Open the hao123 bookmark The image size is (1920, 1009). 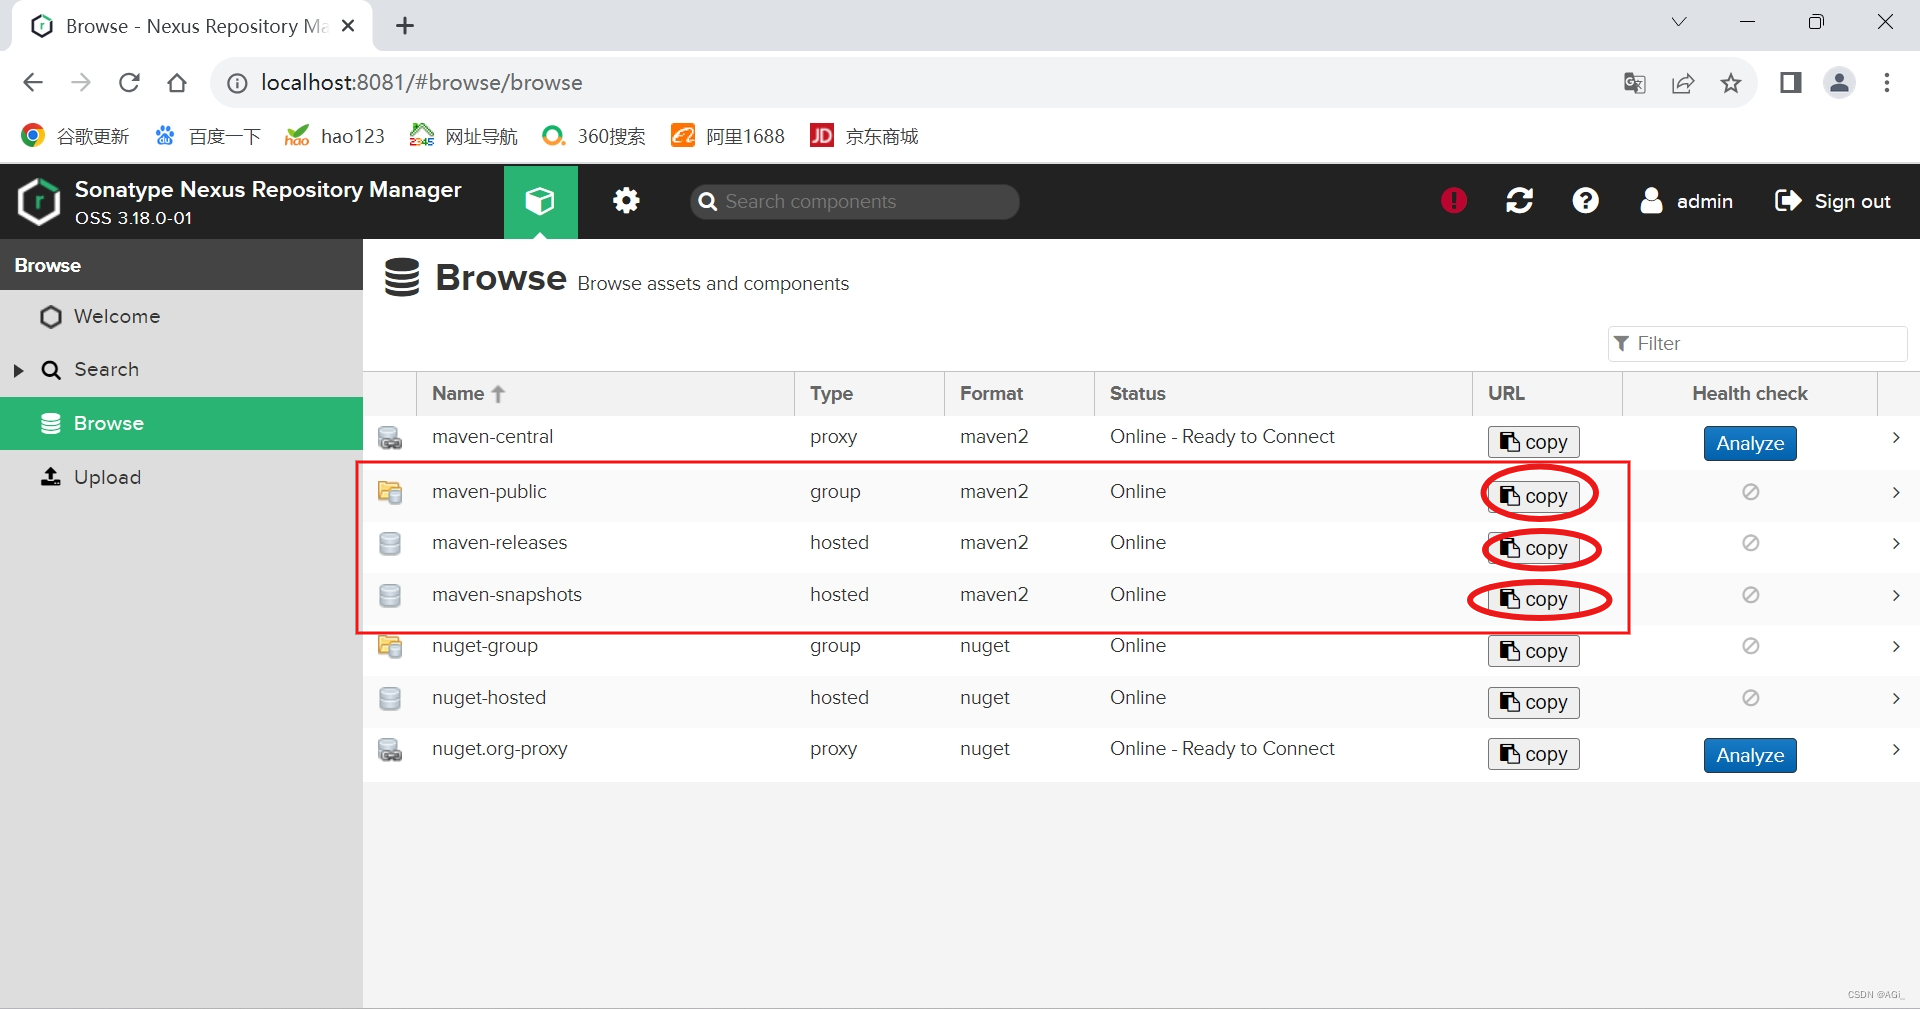335,136
